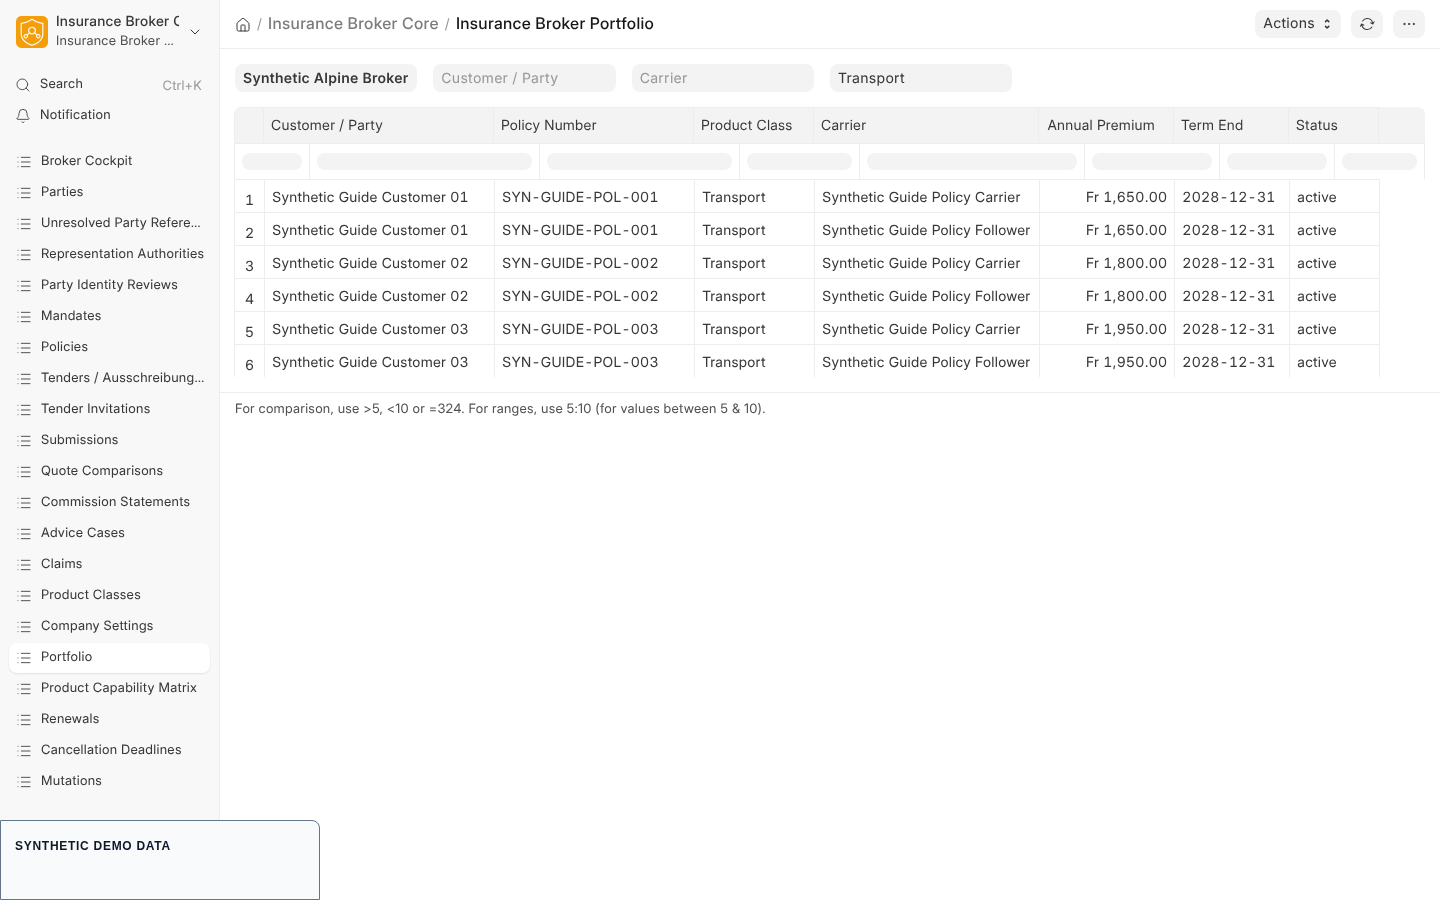1440x900 pixels.
Task: Open Tender Invitations in sidebar
Action: point(110,409)
